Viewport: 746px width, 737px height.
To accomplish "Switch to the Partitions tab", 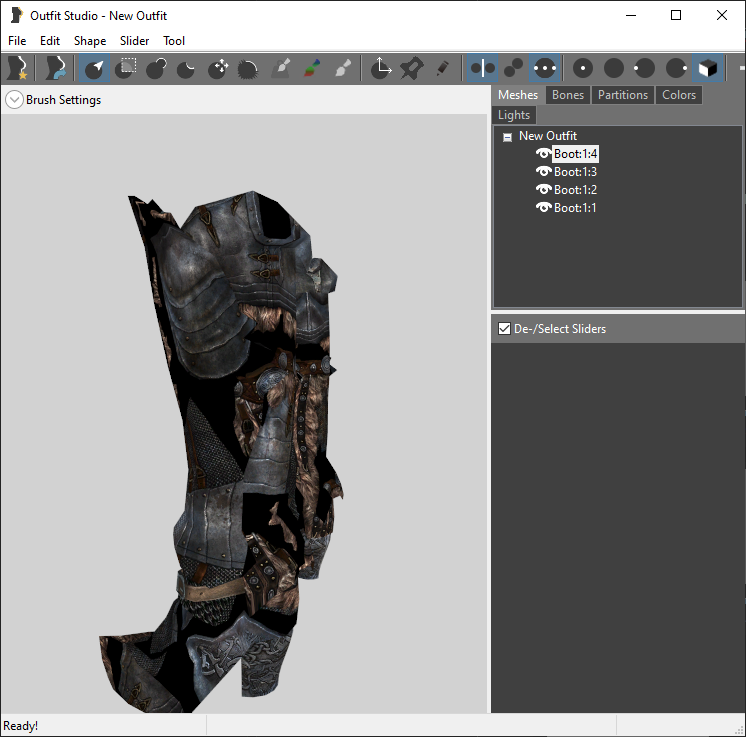I will click(x=623, y=95).
